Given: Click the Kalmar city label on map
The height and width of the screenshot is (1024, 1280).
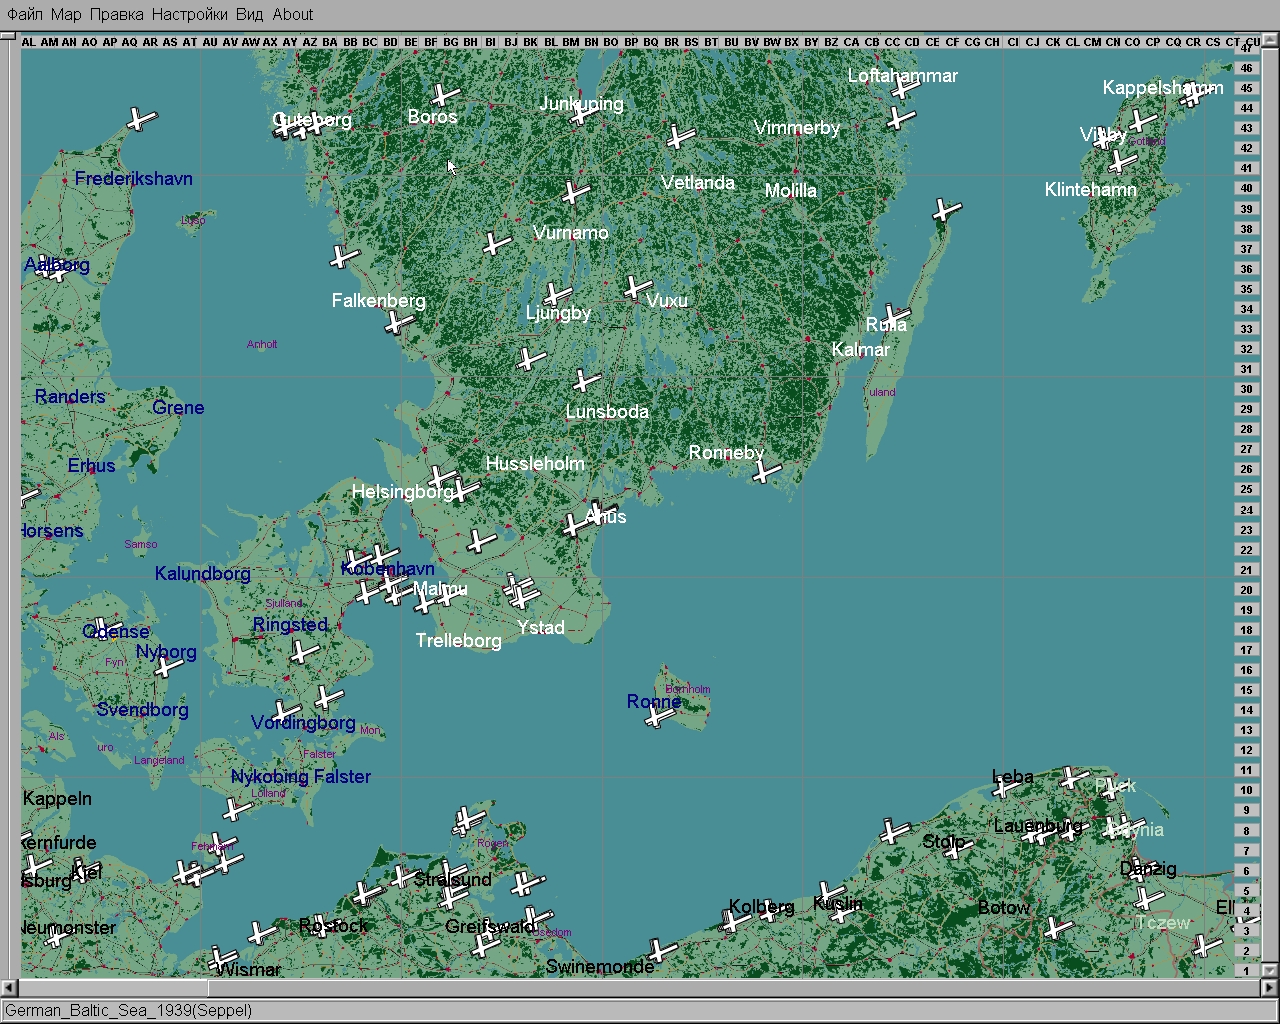Looking at the screenshot, I should click(x=860, y=349).
